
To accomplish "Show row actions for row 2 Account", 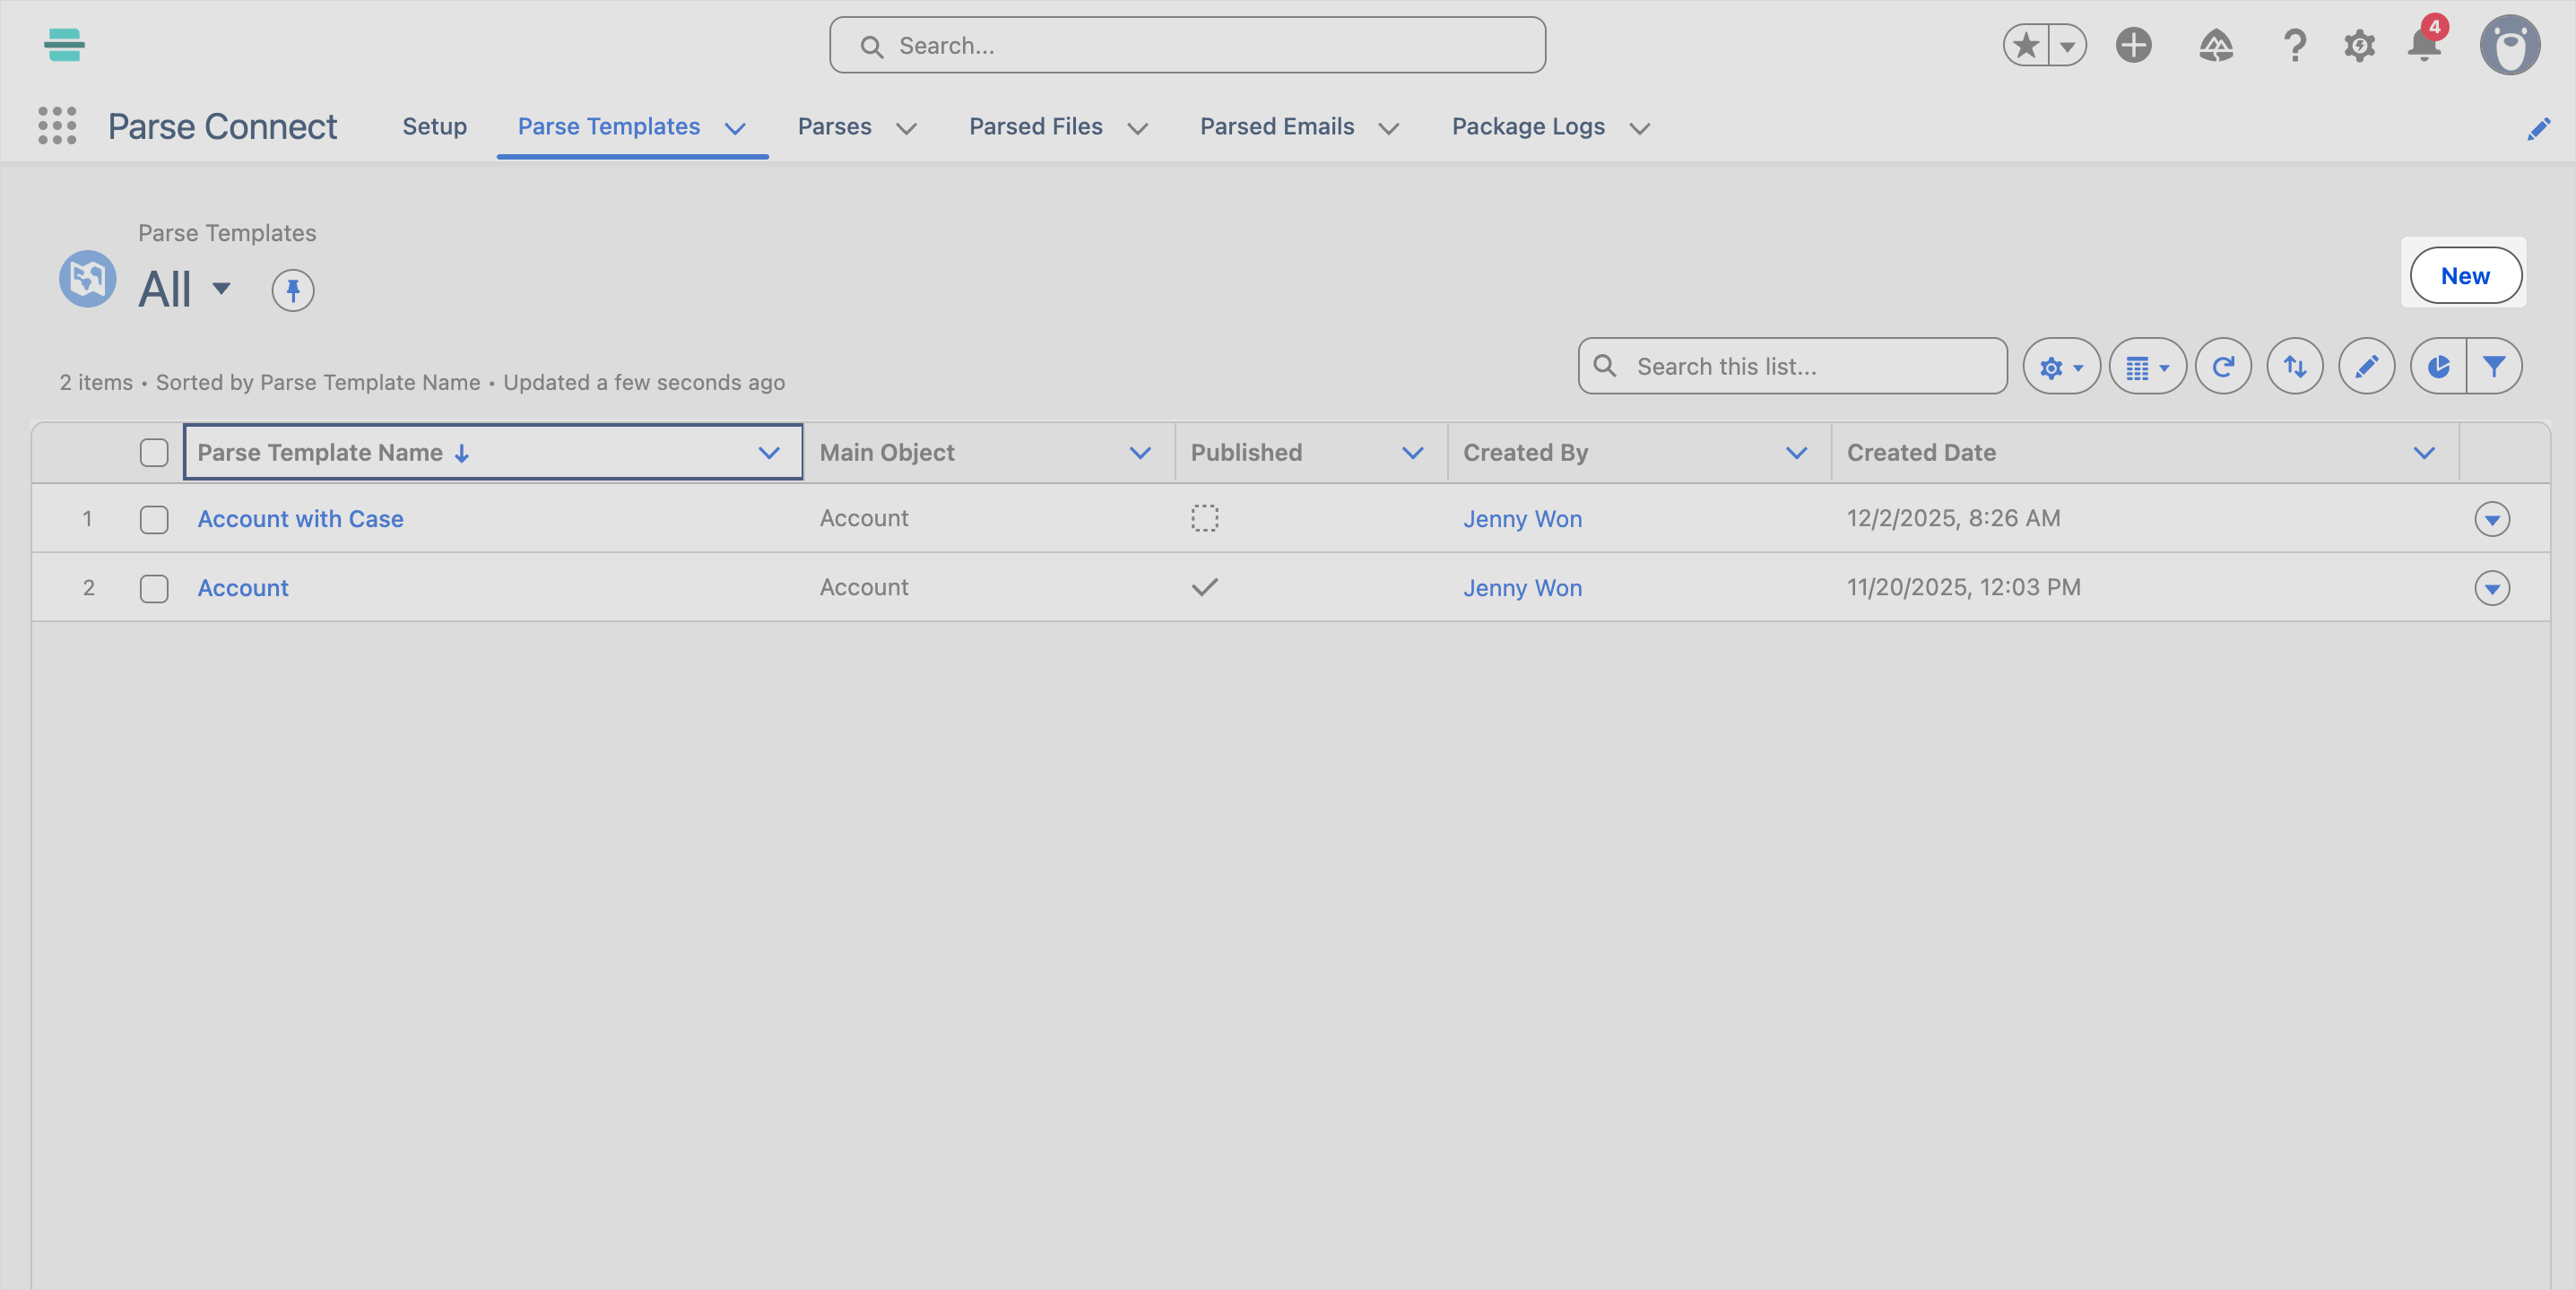I will click(2492, 588).
